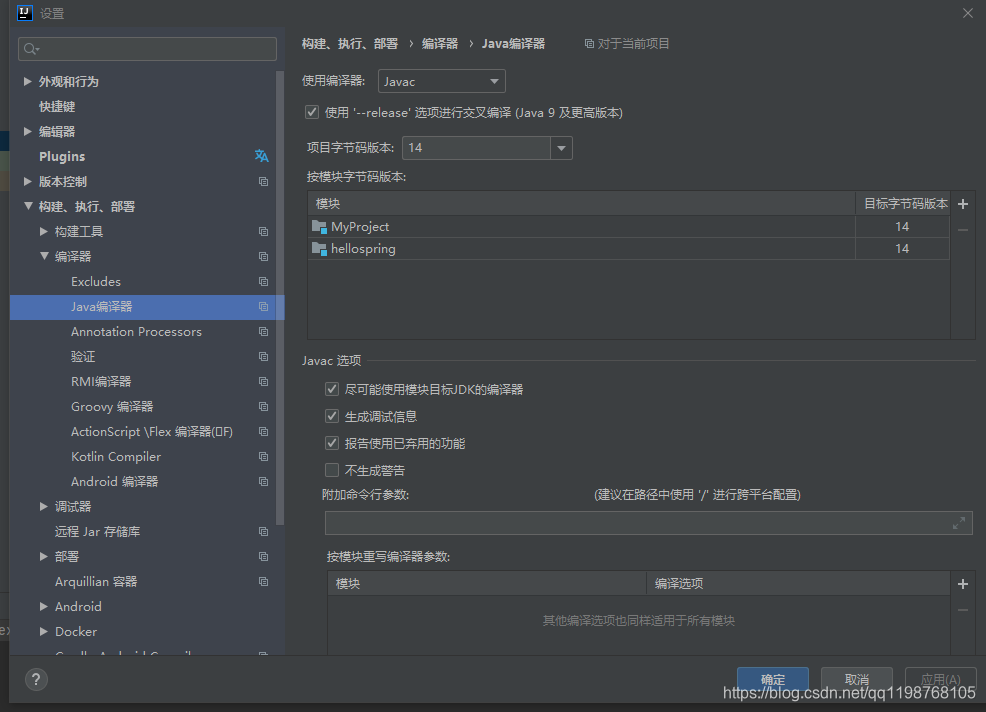Open help via the question mark icon
Image resolution: width=986 pixels, height=712 pixels.
(x=36, y=680)
